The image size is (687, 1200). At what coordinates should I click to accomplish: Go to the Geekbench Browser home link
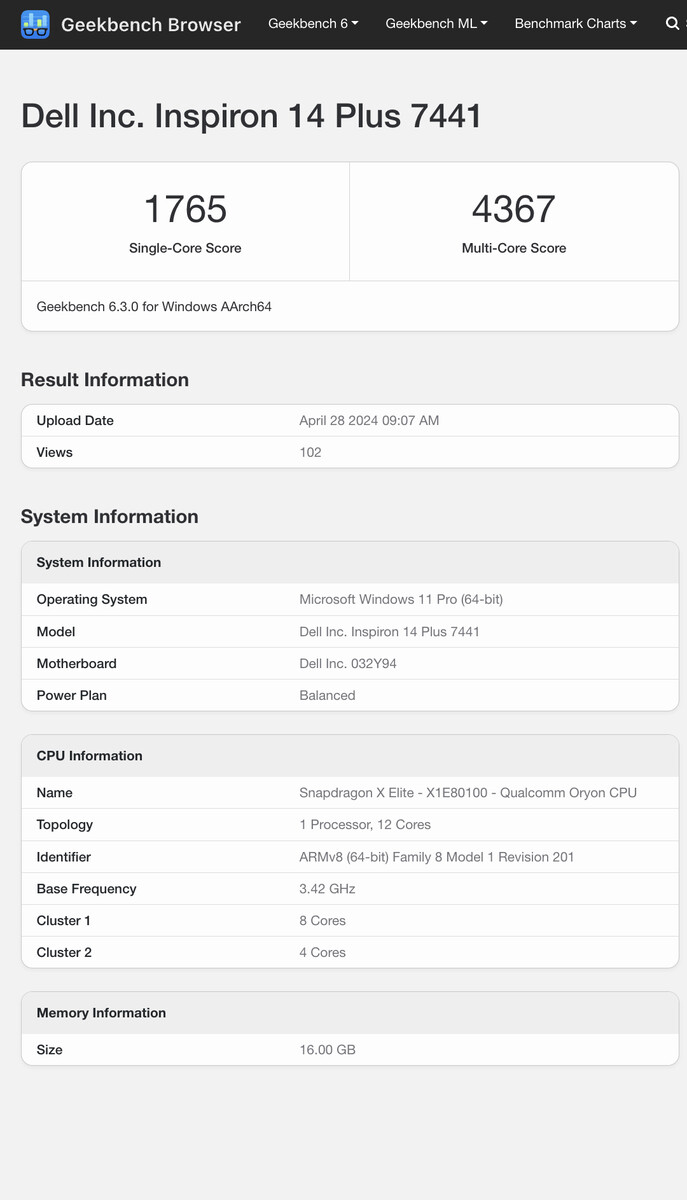pyautogui.click(x=150, y=24)
